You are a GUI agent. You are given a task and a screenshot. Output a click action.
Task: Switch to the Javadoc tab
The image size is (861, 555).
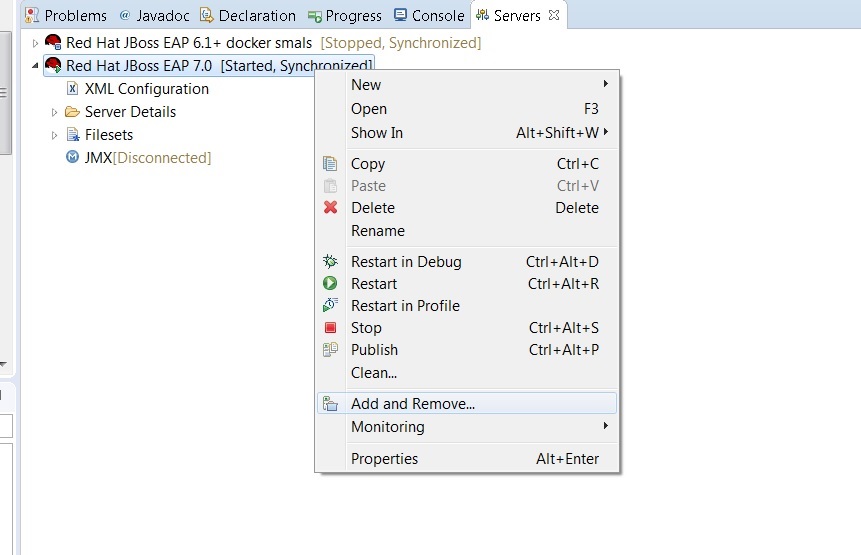pos(154,15)
